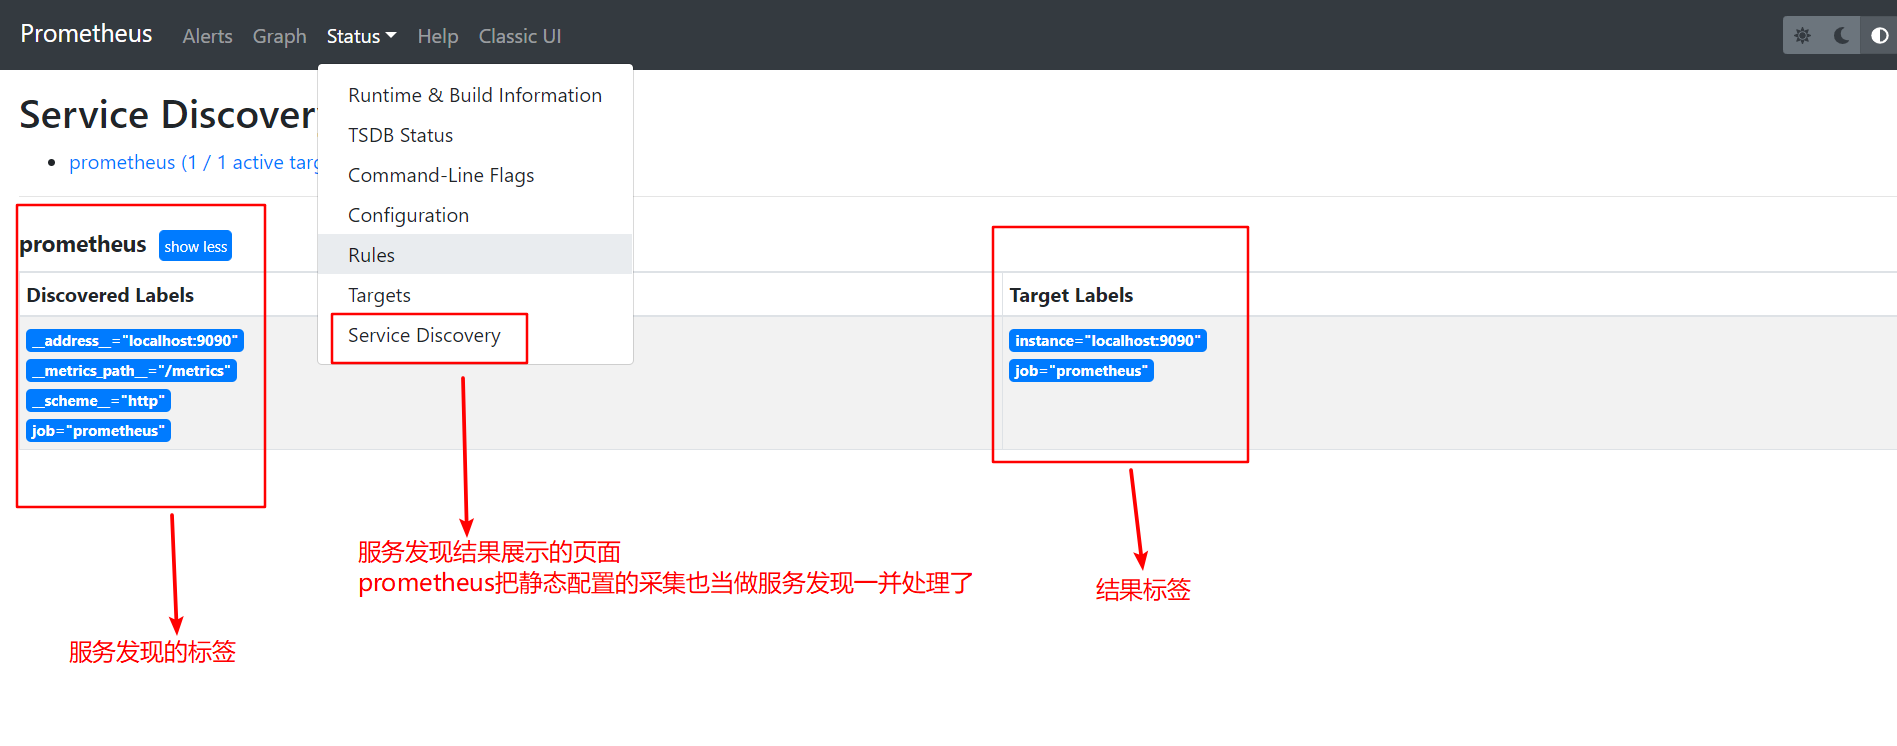Click __metrics_path__="/metrics" label badge
Screen dimensions: 1897x746
131,371
